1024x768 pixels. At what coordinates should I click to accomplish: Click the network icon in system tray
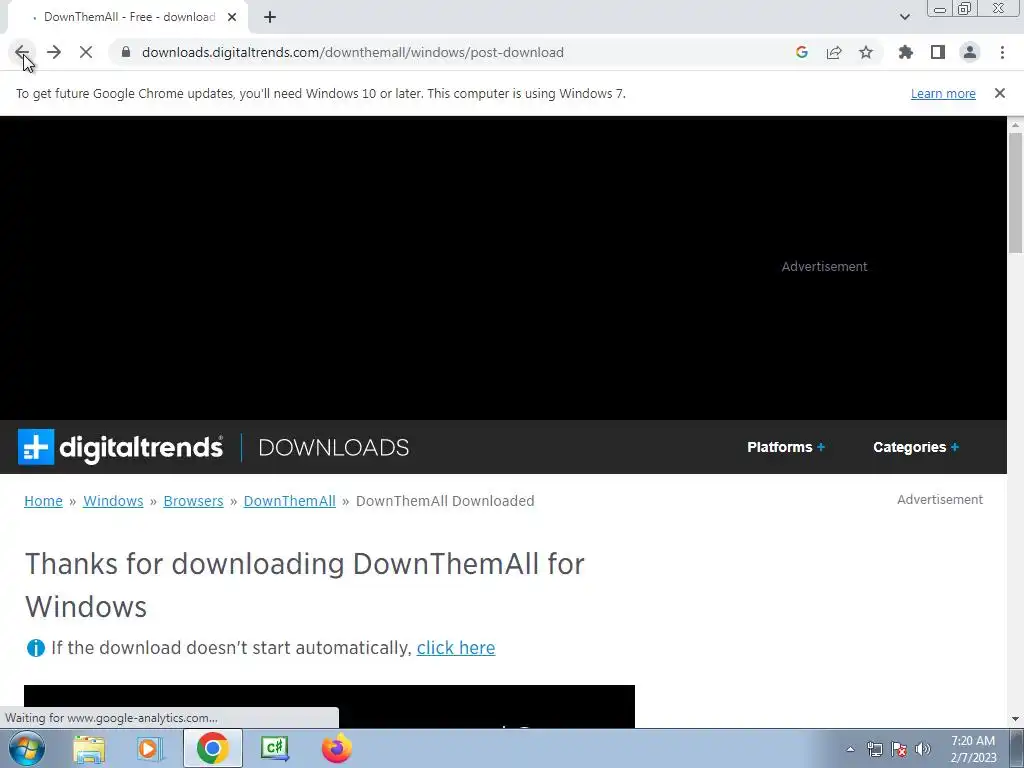[874, 749]
